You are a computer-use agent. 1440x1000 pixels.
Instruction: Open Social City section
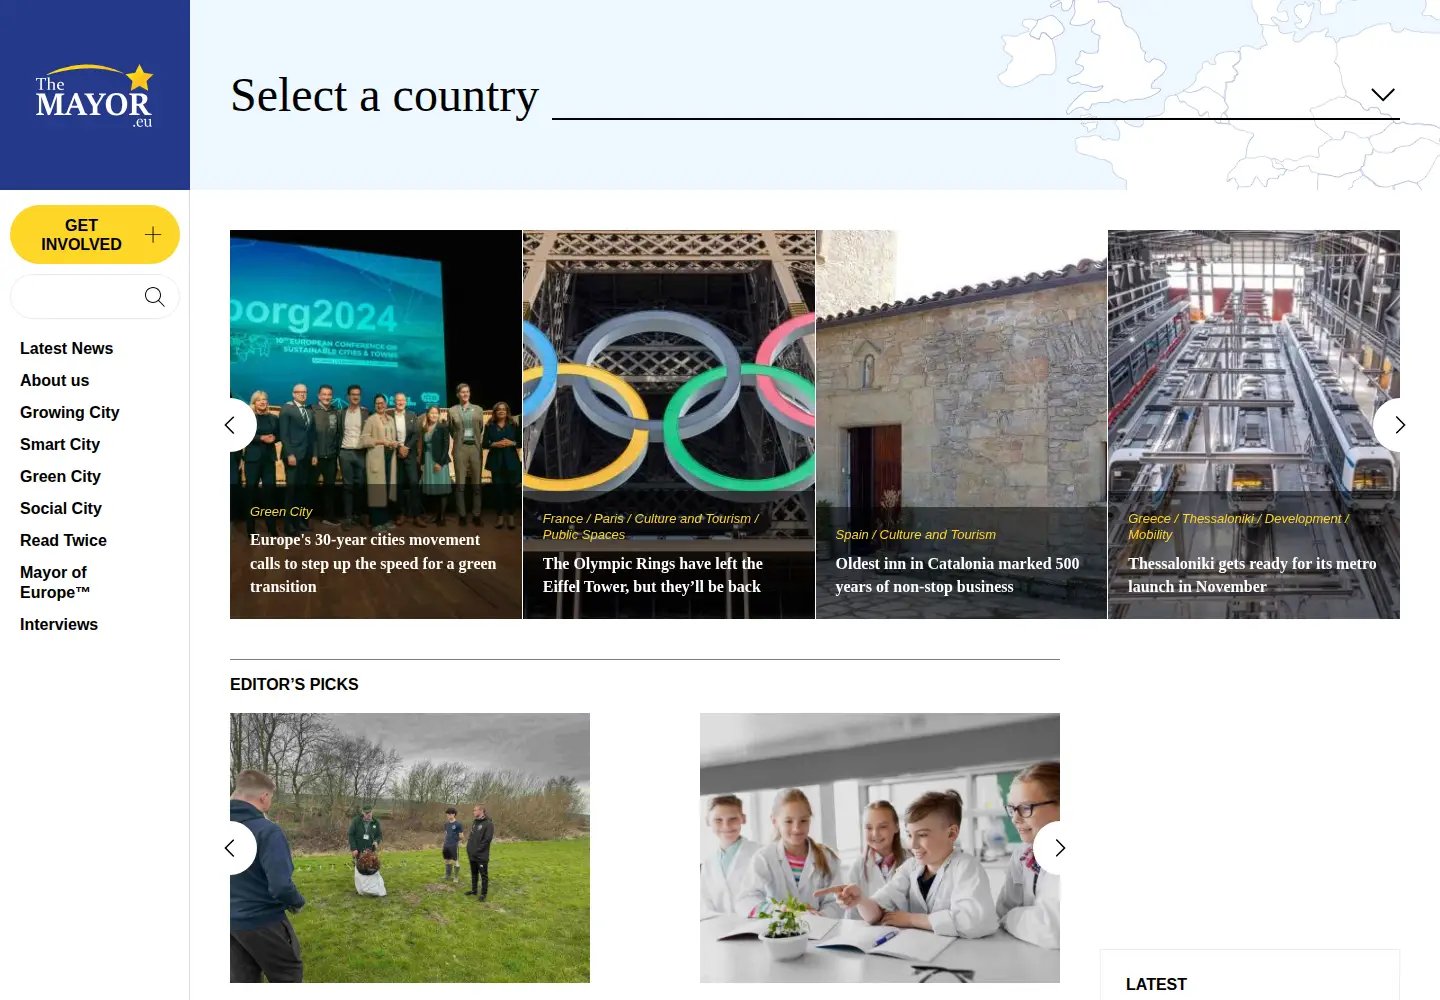point(61,508)
